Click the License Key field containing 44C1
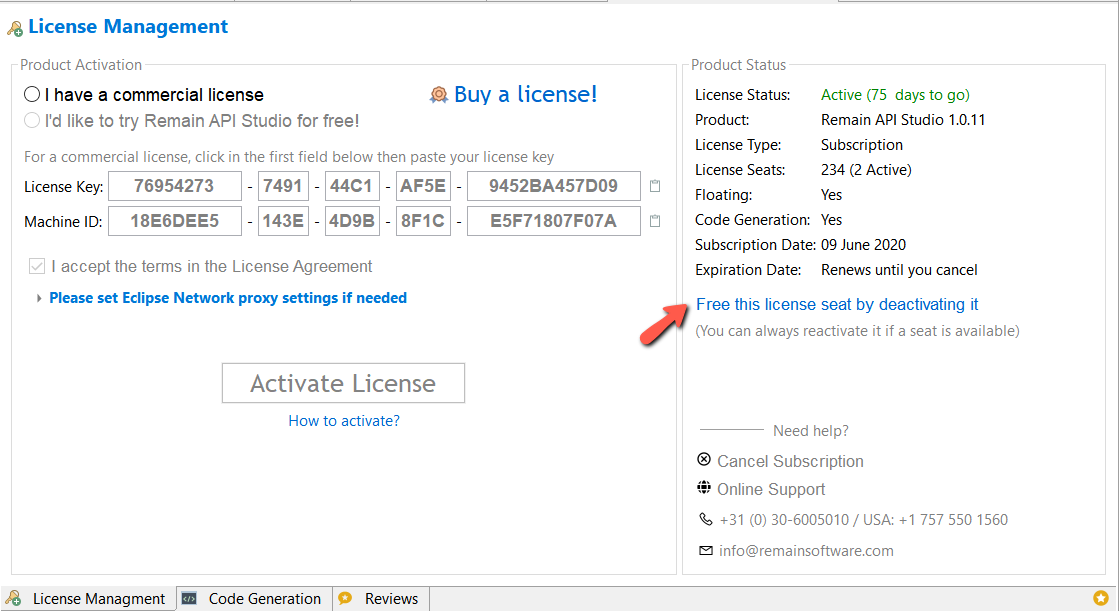 352,186
